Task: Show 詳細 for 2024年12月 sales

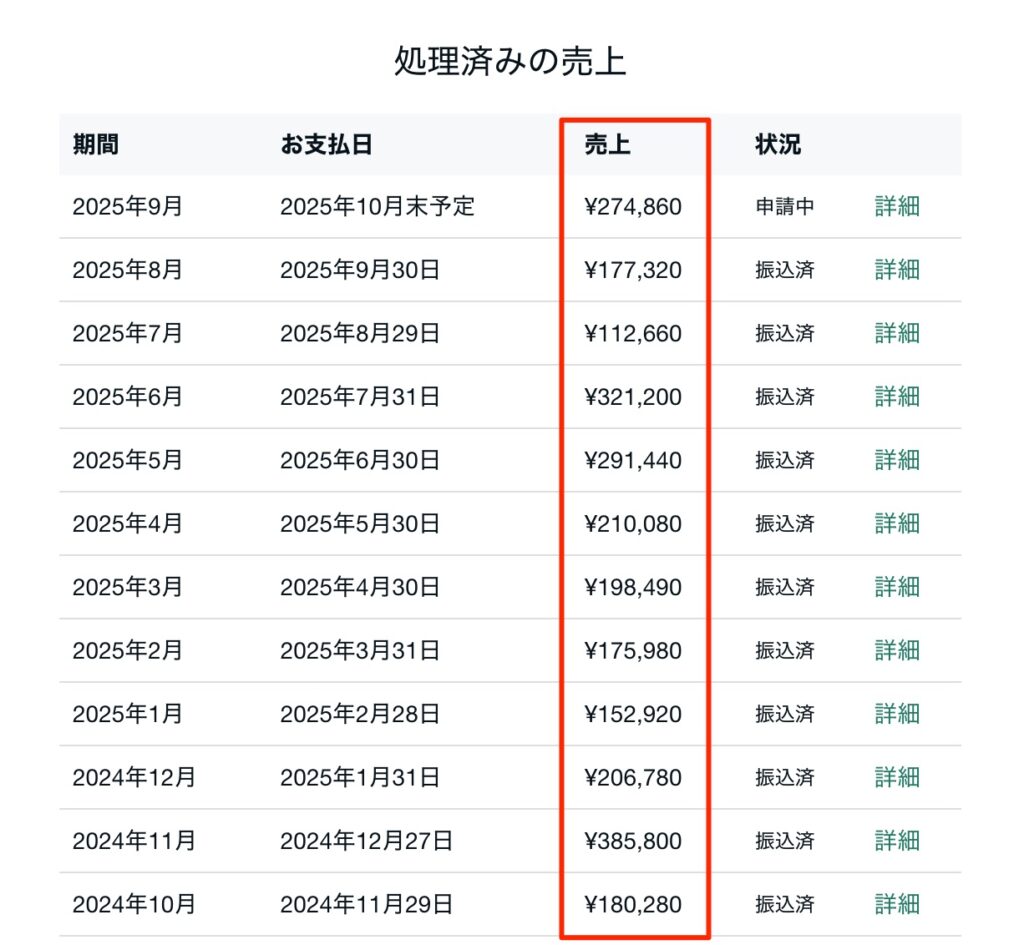Action: 897,777
